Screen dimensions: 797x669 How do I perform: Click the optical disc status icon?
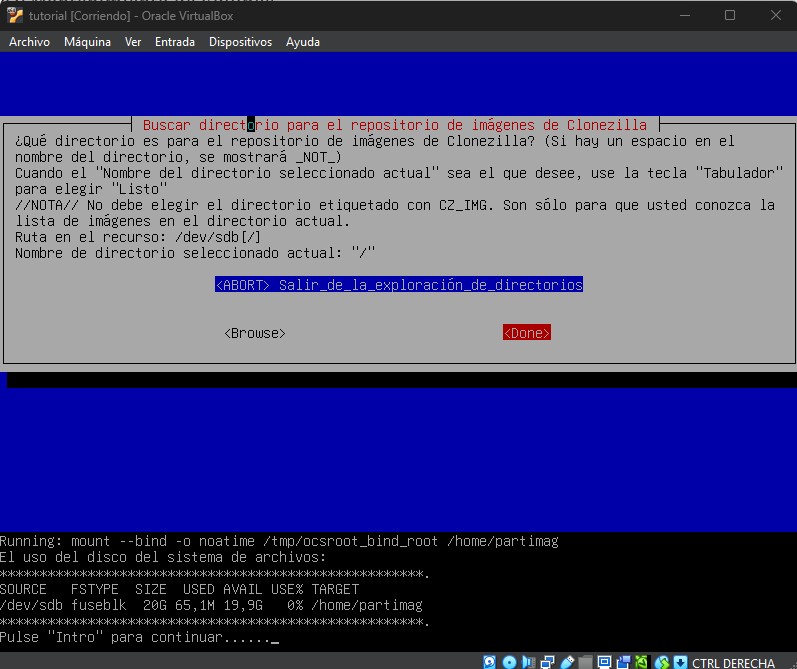pyautogui.click(x=509, y=662)
